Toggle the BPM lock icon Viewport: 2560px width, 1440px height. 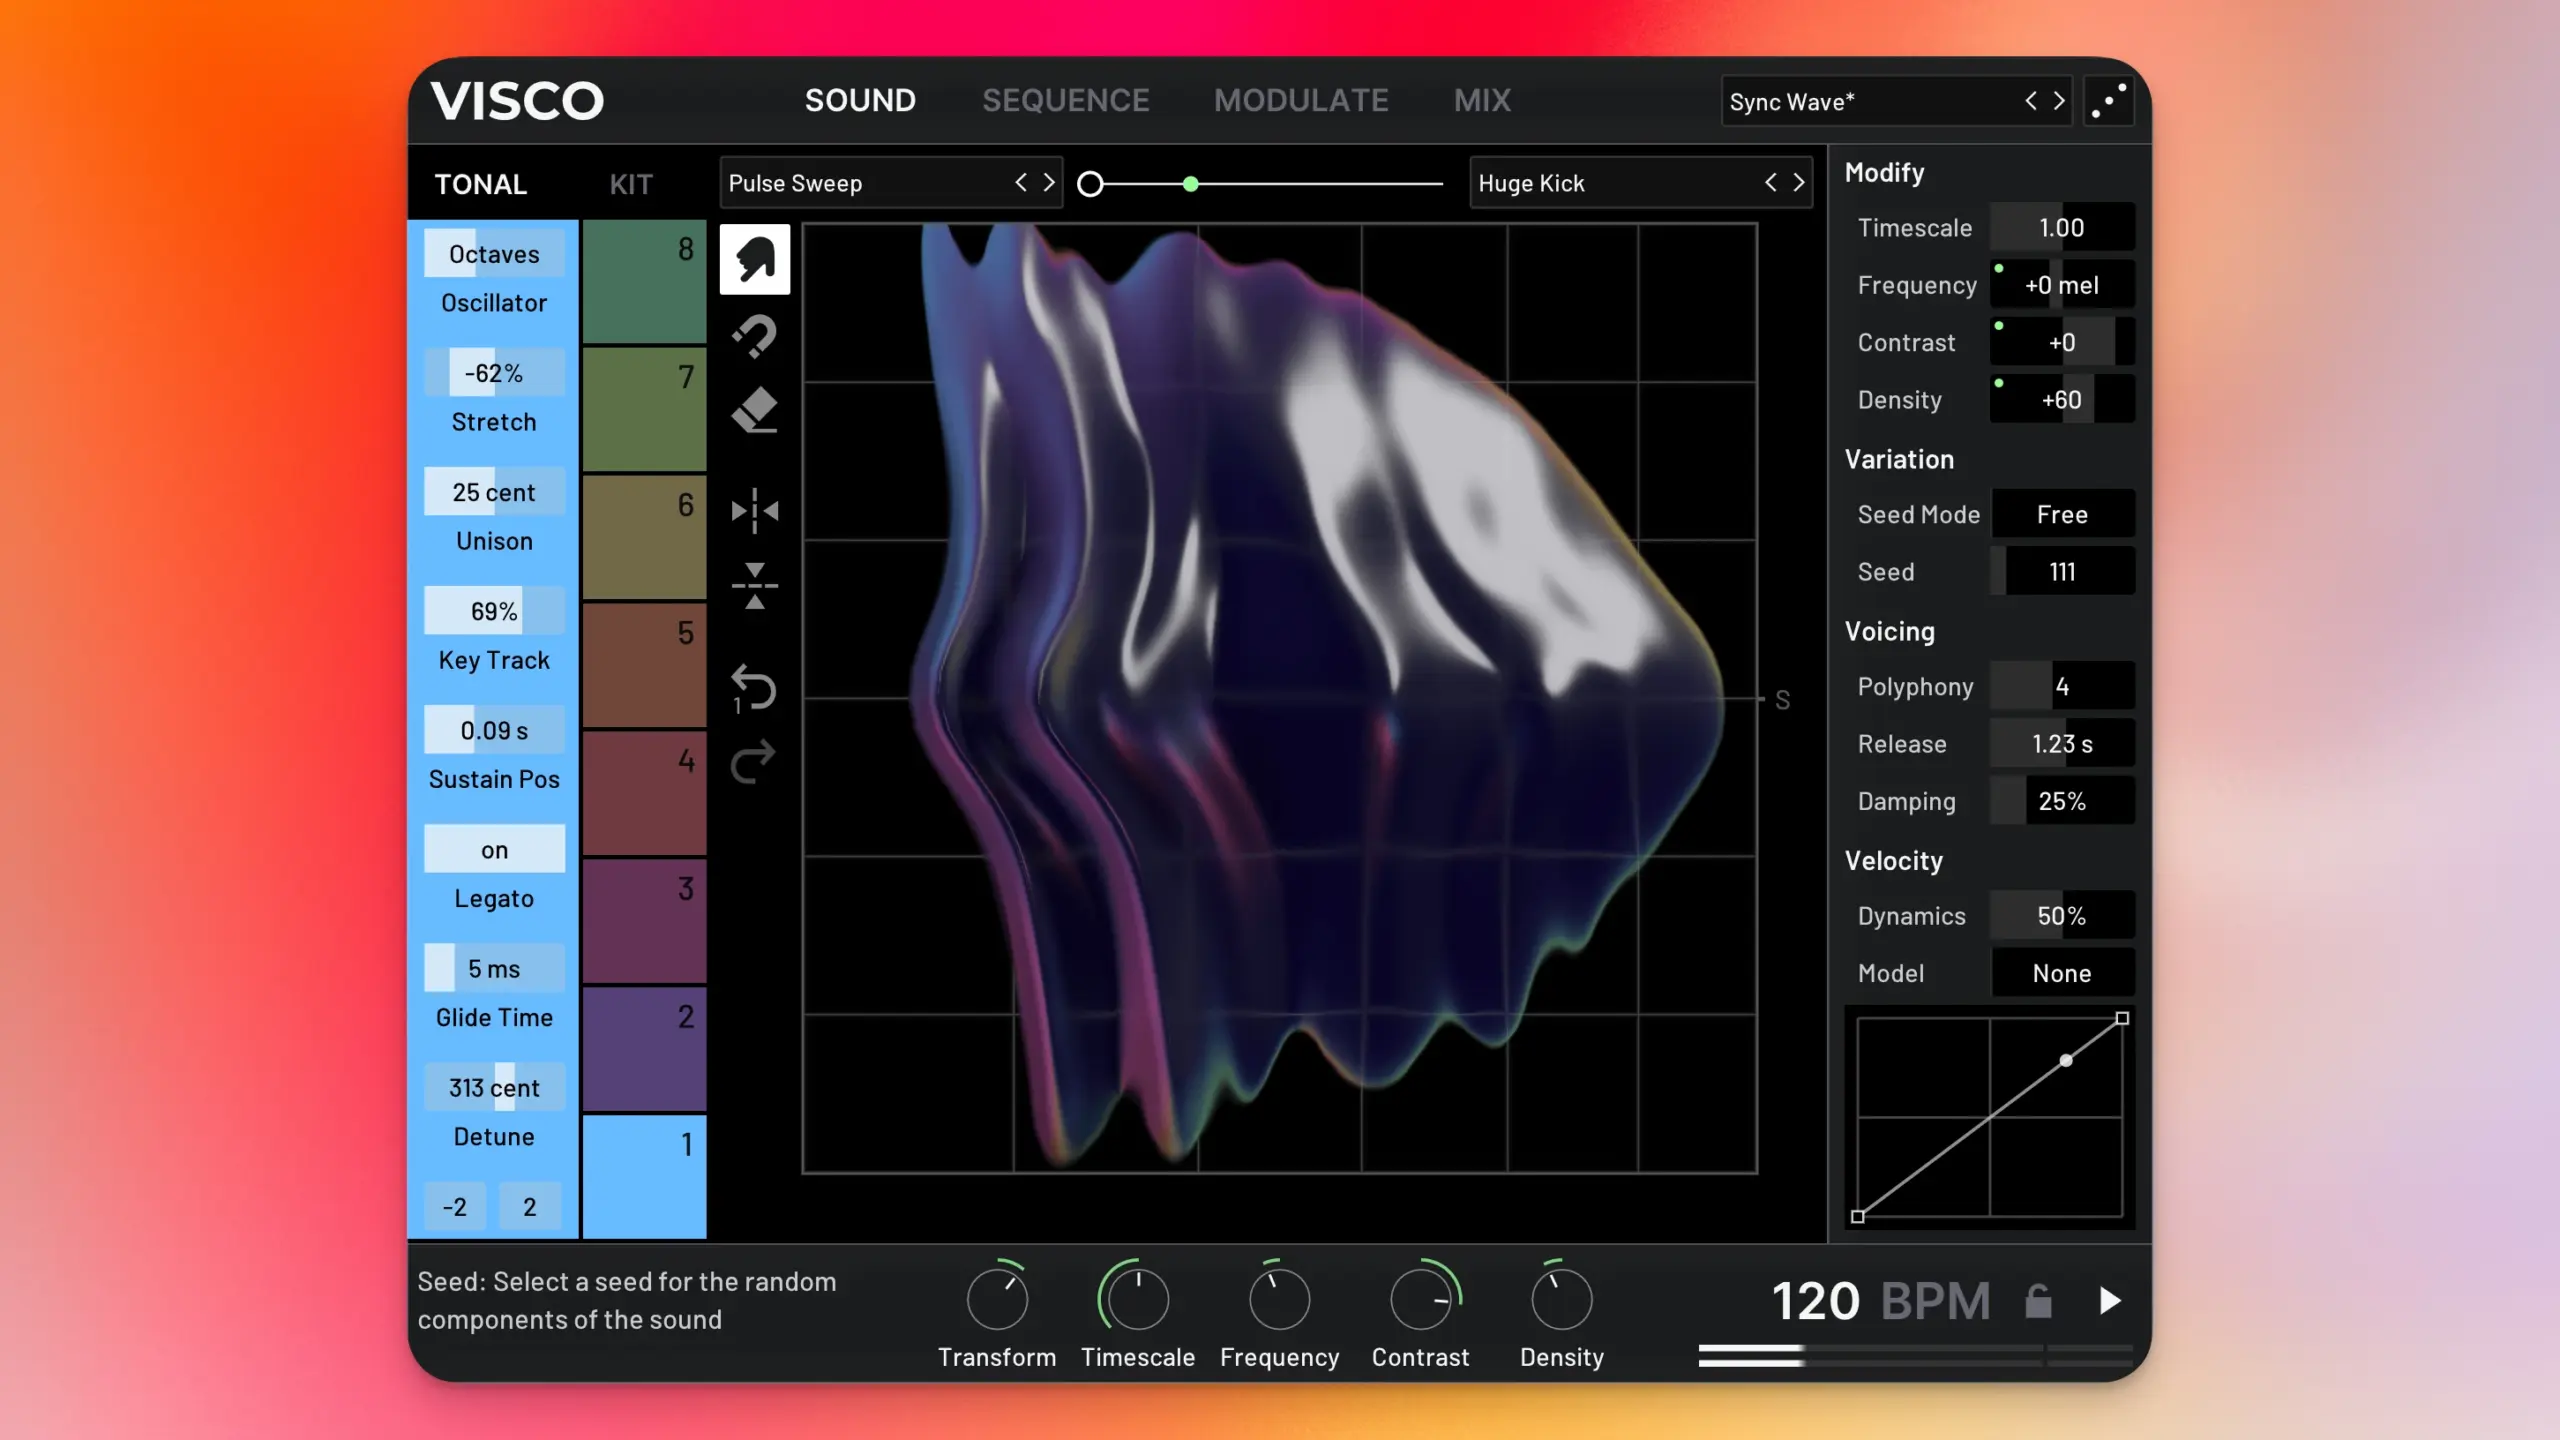click(x=2038, y=1301)
